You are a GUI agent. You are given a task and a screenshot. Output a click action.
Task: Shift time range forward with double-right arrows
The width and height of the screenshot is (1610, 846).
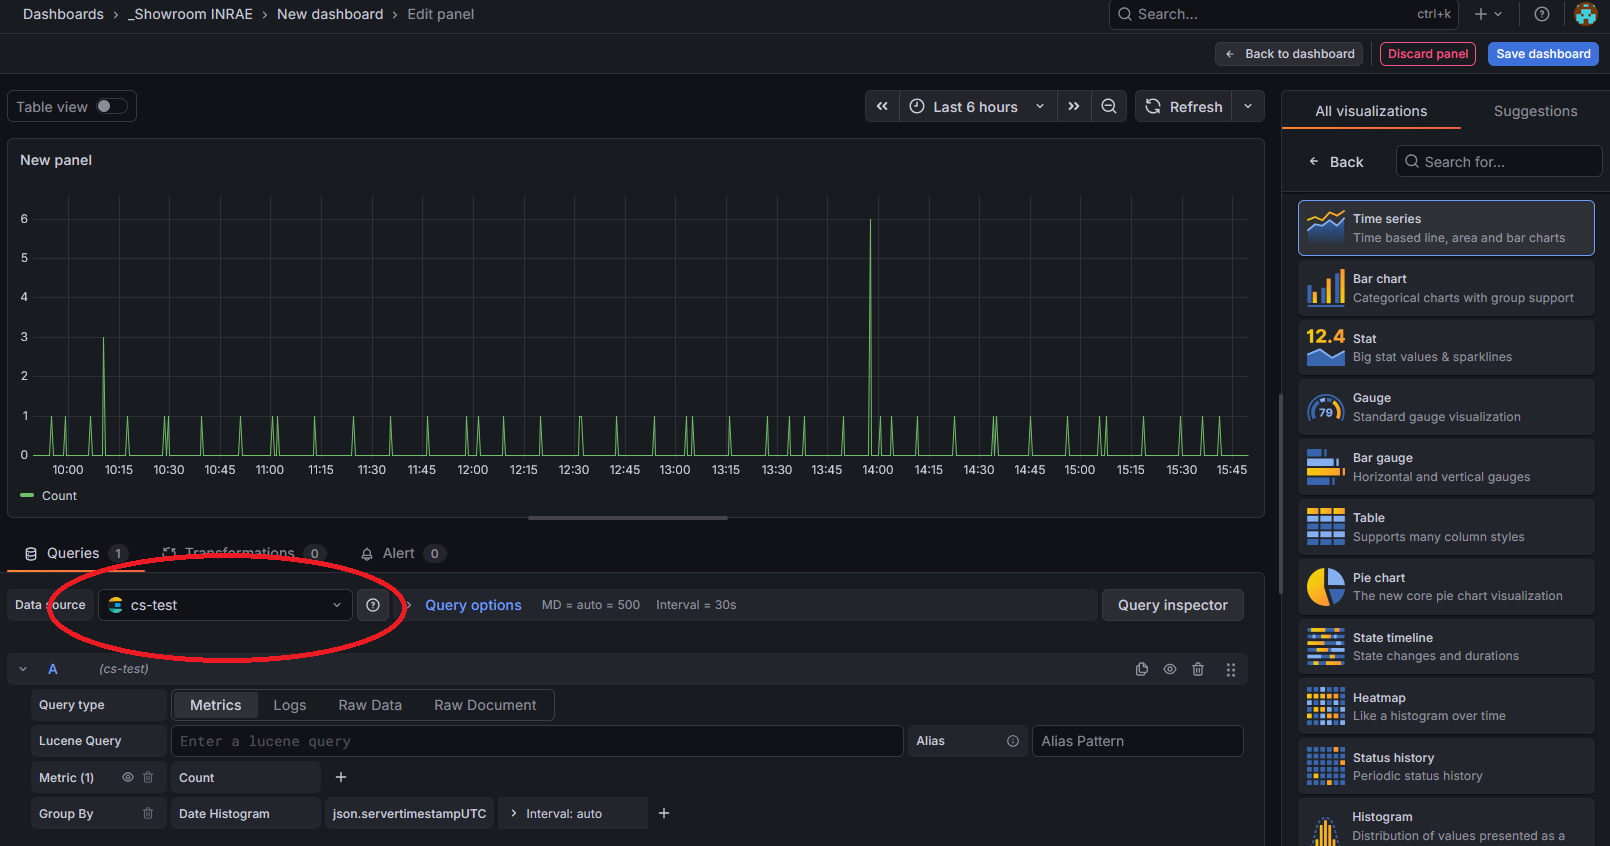coord(1073,107)
